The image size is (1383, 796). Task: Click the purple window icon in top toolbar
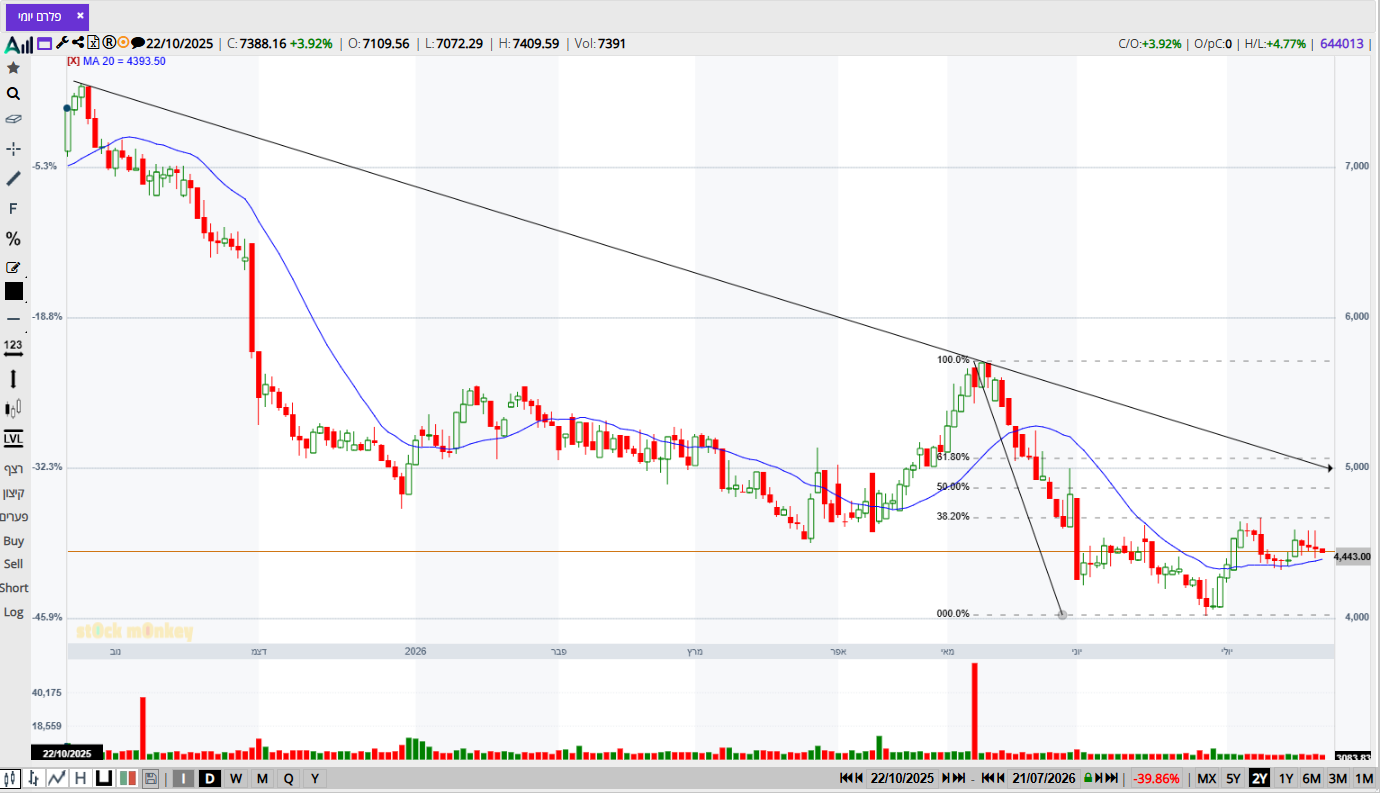(44, 43)
